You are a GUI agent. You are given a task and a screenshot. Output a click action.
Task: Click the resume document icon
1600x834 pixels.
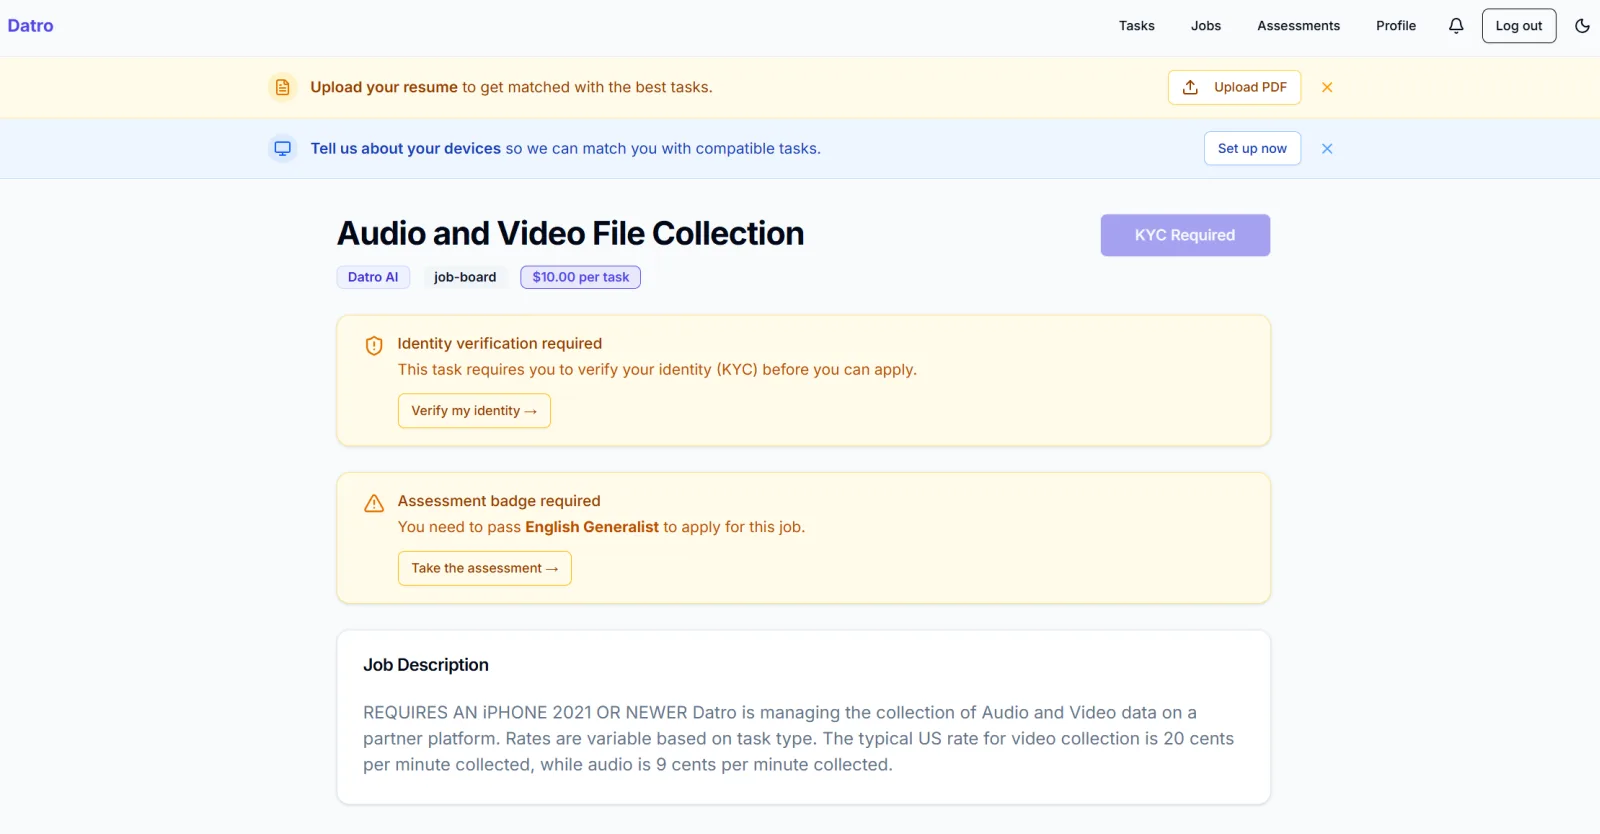[x=283, y=88]
